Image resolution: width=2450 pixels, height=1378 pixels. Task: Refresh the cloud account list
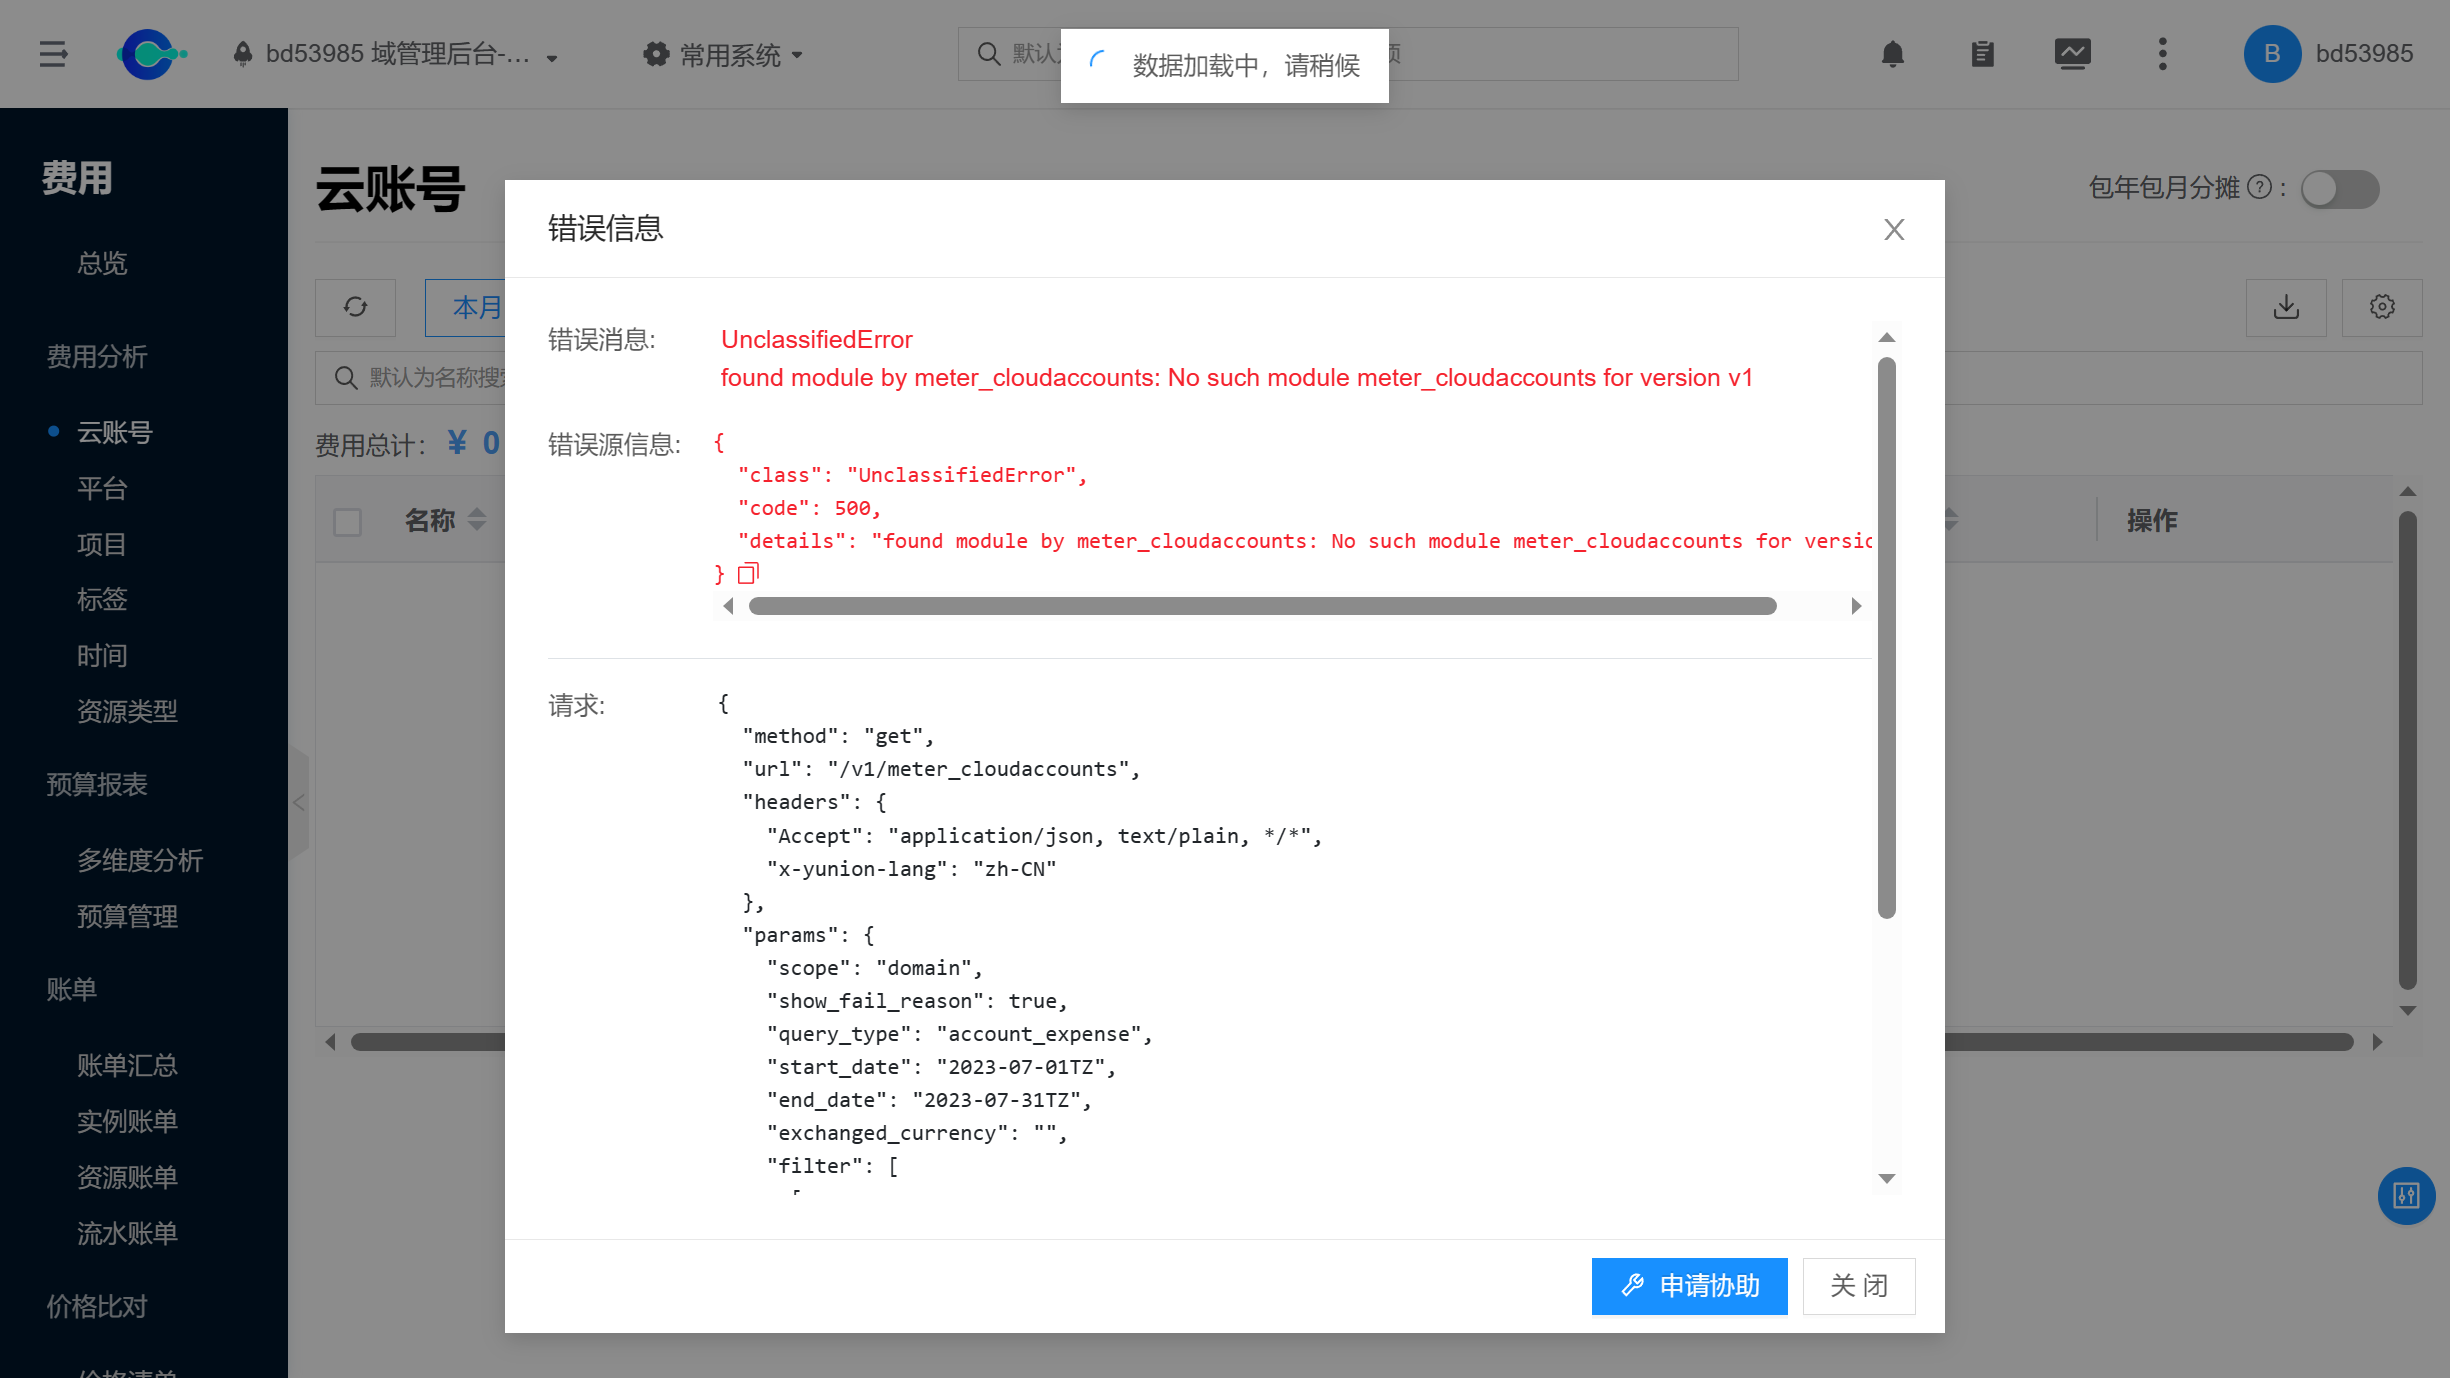(x=355, y=308)
